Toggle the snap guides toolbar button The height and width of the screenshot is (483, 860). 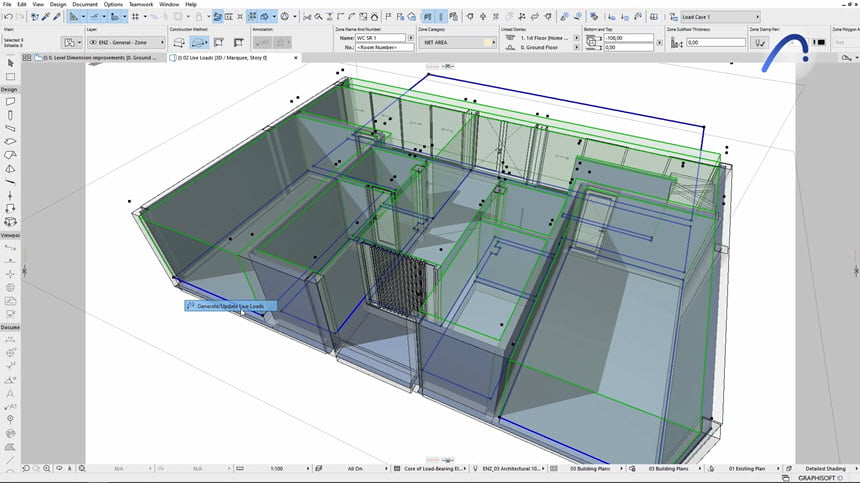(x=94, y=17)
